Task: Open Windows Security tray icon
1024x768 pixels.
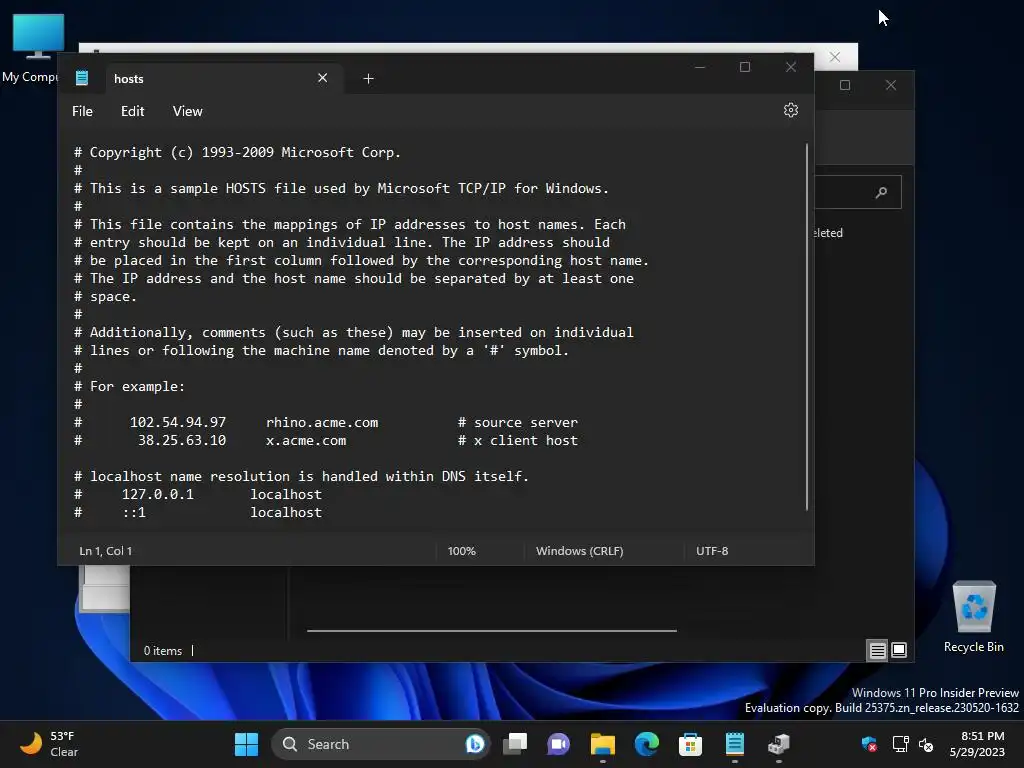Action: coord(869,744)
